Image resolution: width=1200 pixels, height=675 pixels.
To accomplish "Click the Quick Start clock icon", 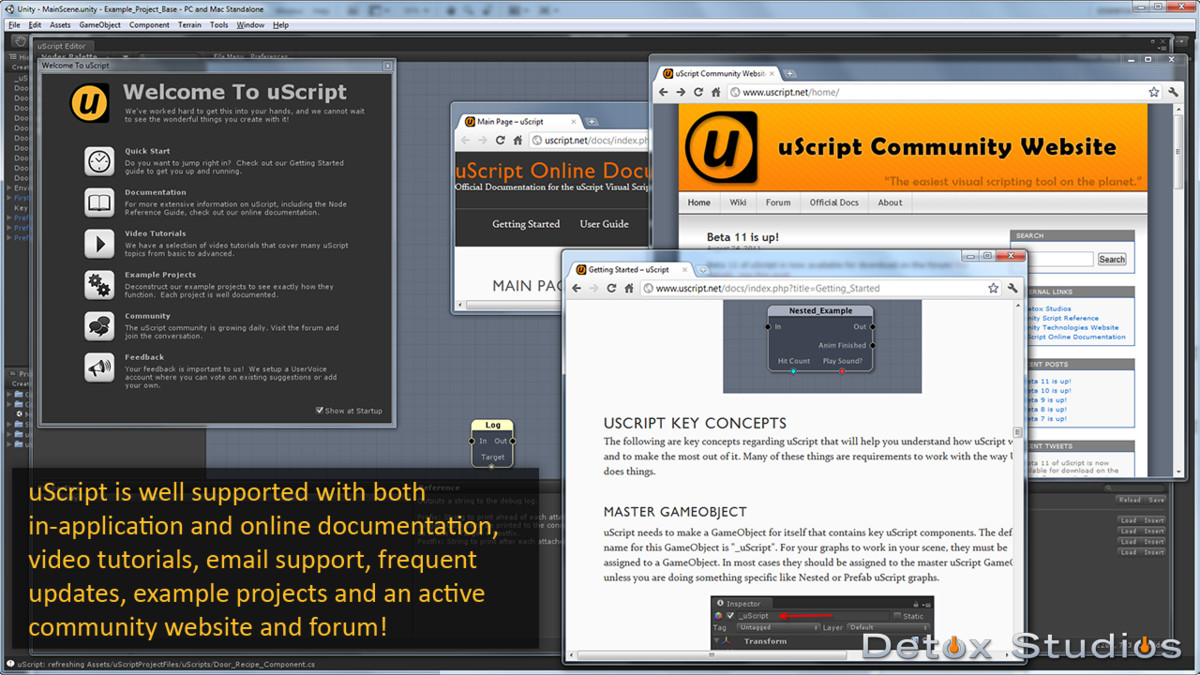I will click(99, 161).
